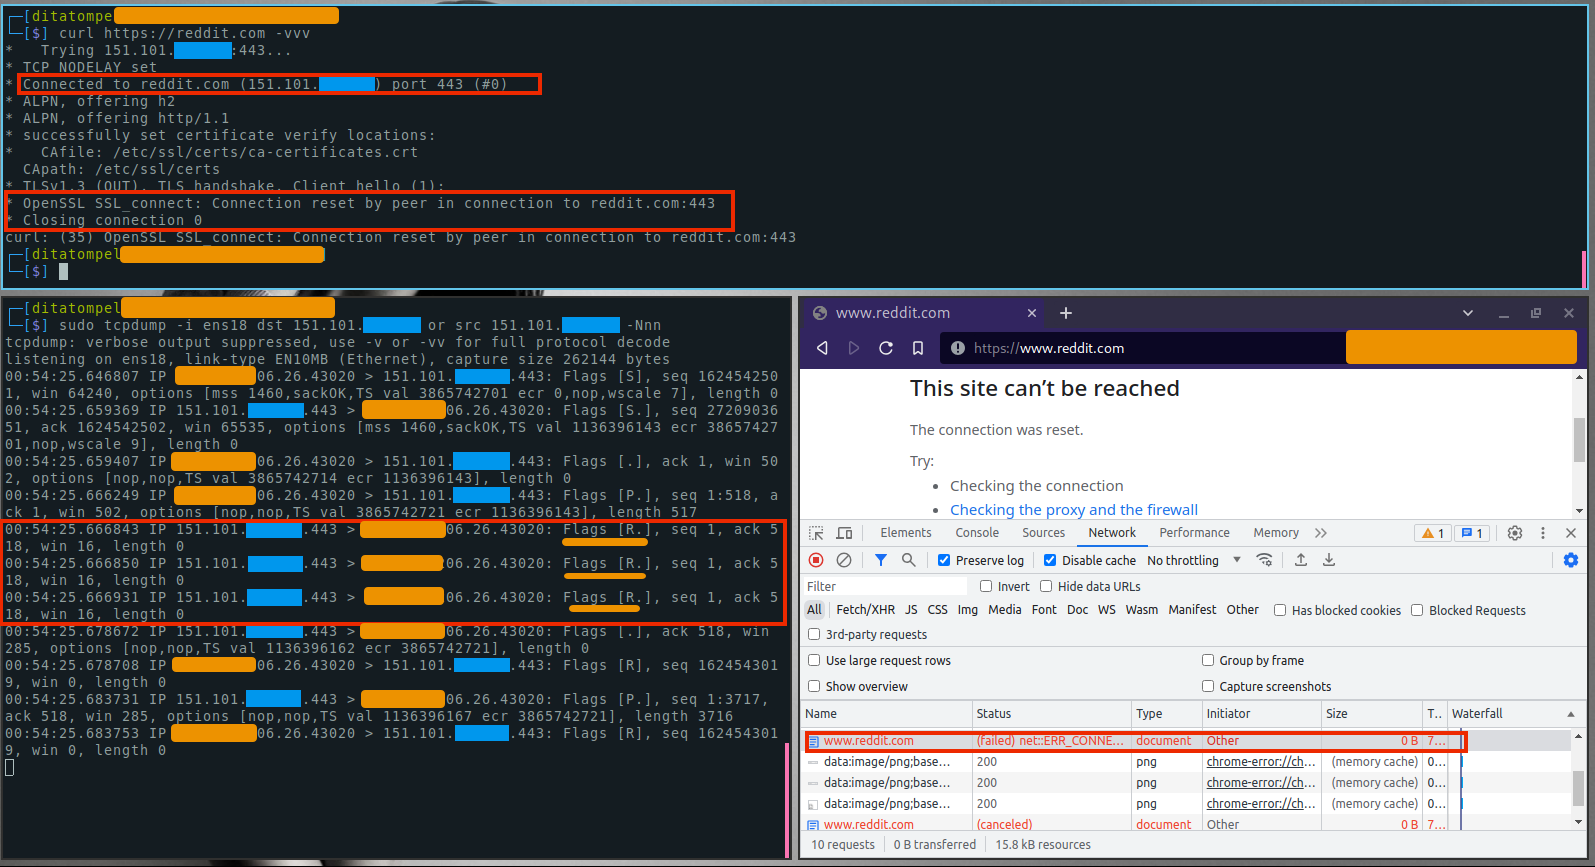Uncheck Disable cache
Screen dimensions: 1595x867
(1050, 560)
